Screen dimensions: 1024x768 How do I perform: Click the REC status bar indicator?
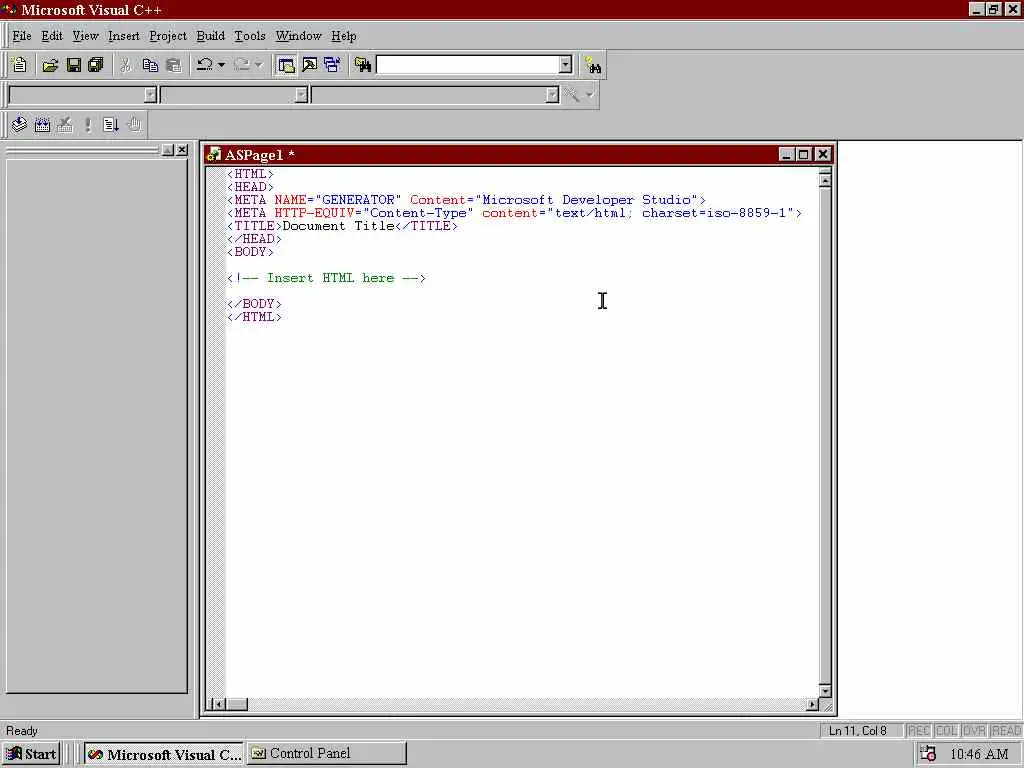click(919, 731)
